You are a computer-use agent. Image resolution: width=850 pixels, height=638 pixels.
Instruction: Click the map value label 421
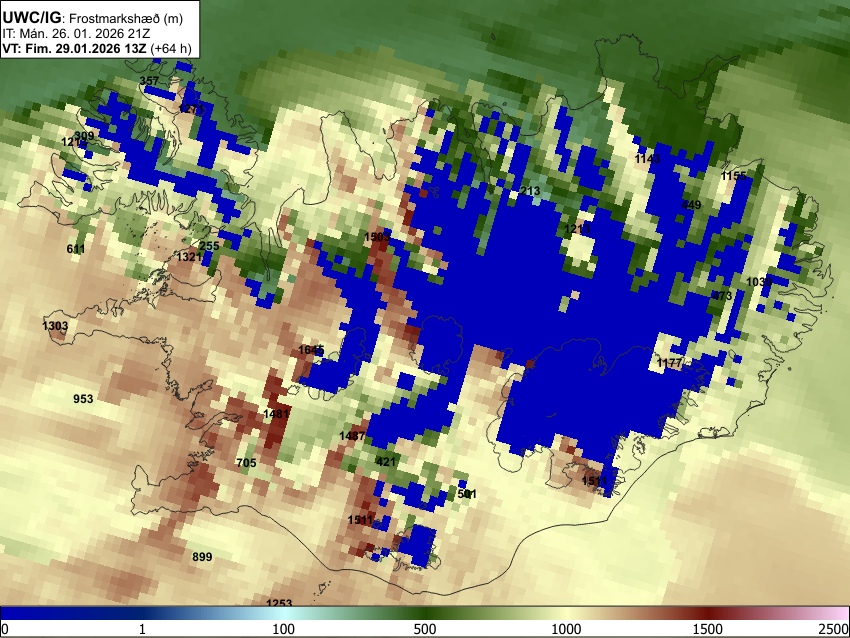[385, 462]
